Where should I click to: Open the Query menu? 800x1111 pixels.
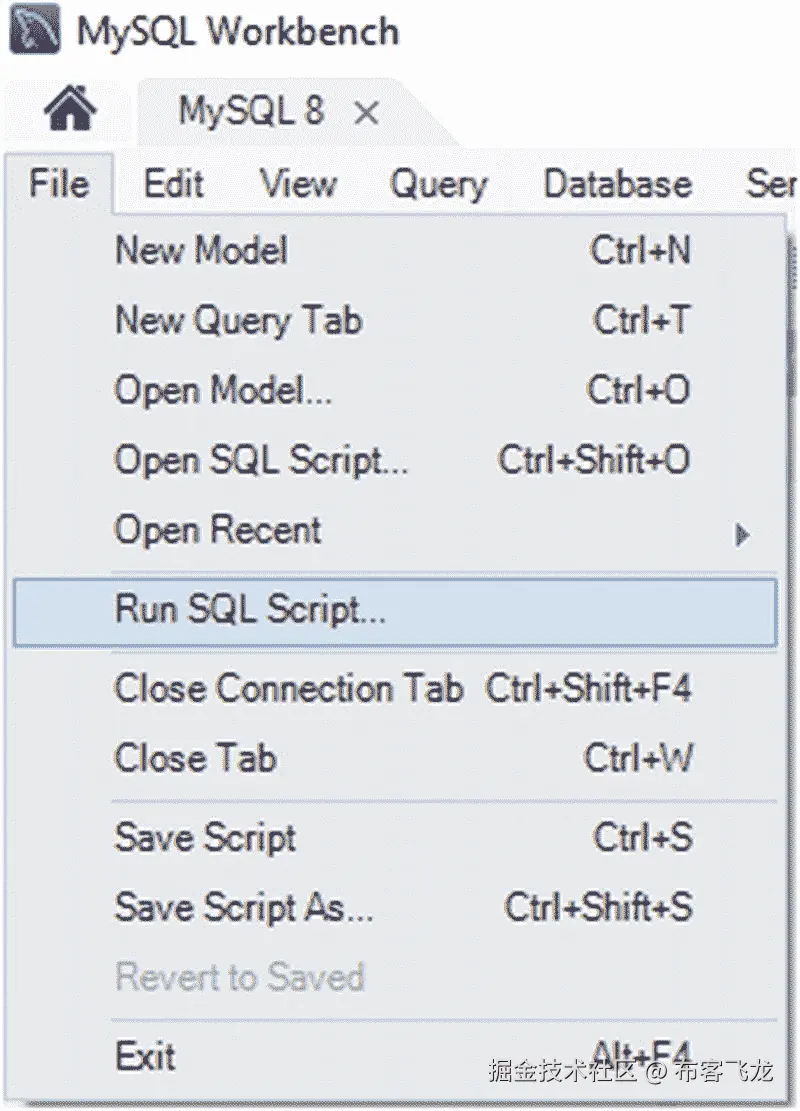pyautogui.click(x=438, y=184)
